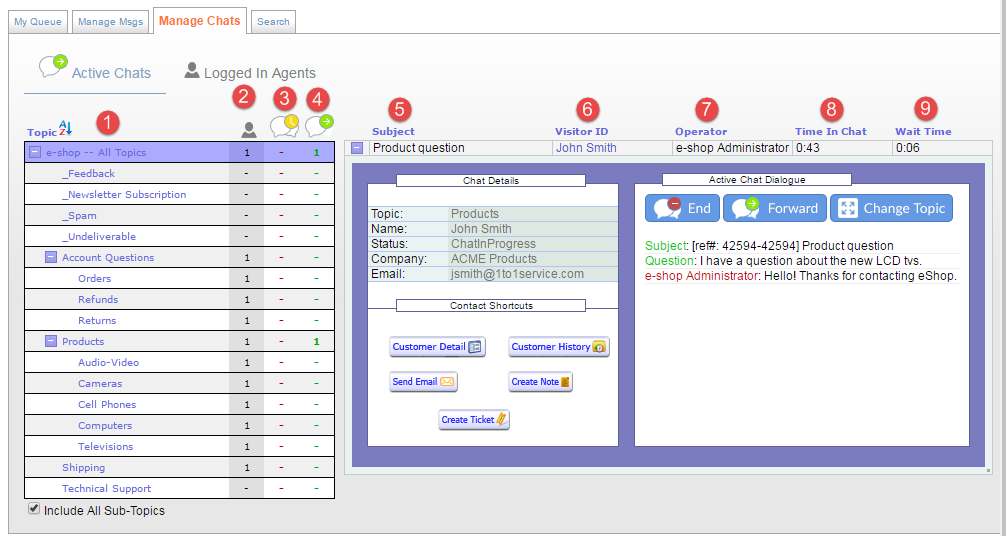1006x536 pixels.
Task: Click Send Email shortcut button
Action: [423, 382]
